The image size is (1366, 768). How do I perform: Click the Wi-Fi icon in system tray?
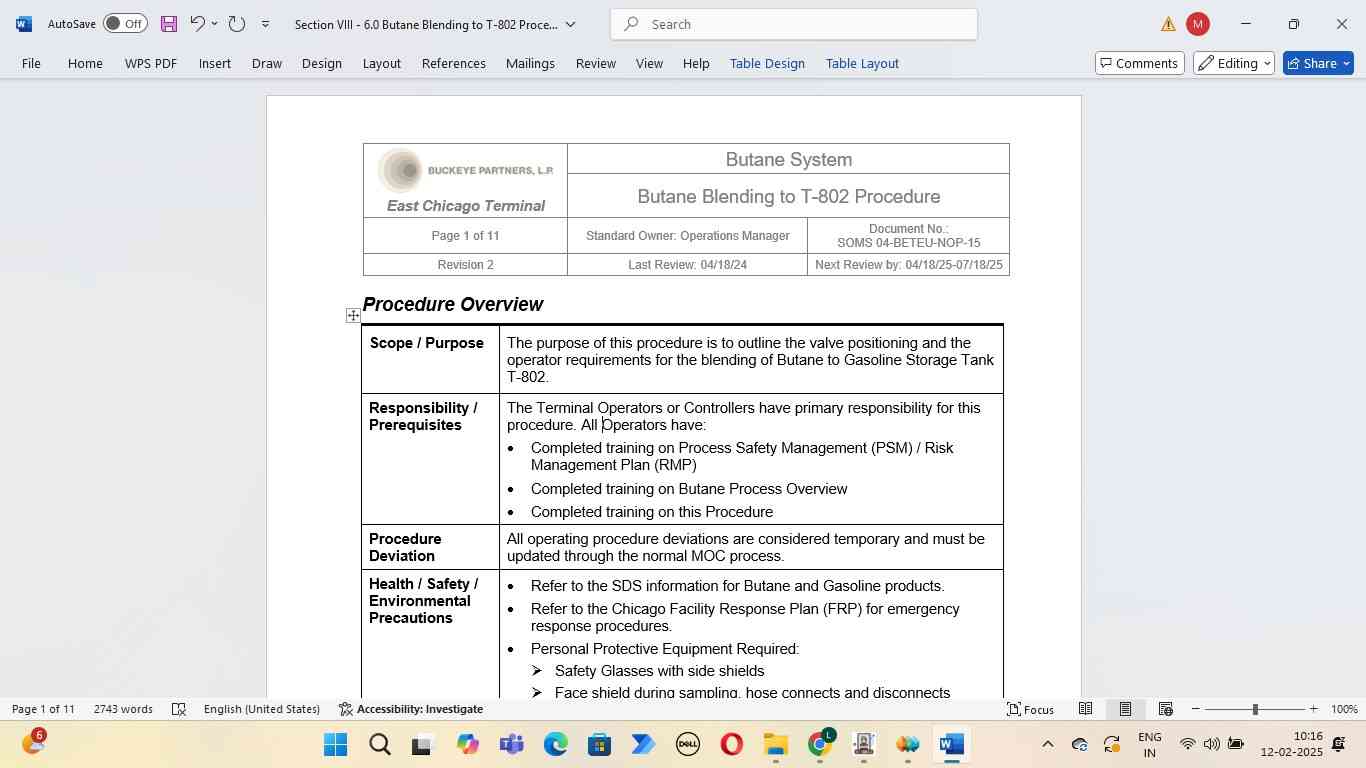[x=1187, y=744]
